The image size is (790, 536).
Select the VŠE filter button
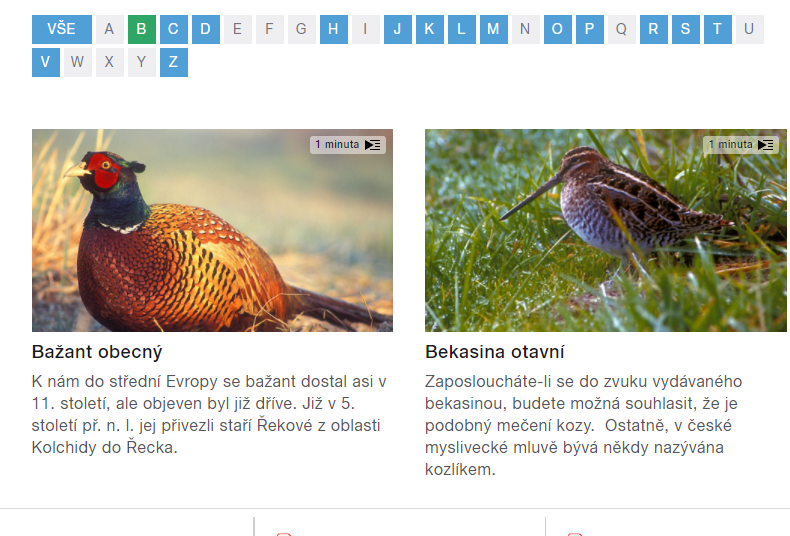[62, 29]
